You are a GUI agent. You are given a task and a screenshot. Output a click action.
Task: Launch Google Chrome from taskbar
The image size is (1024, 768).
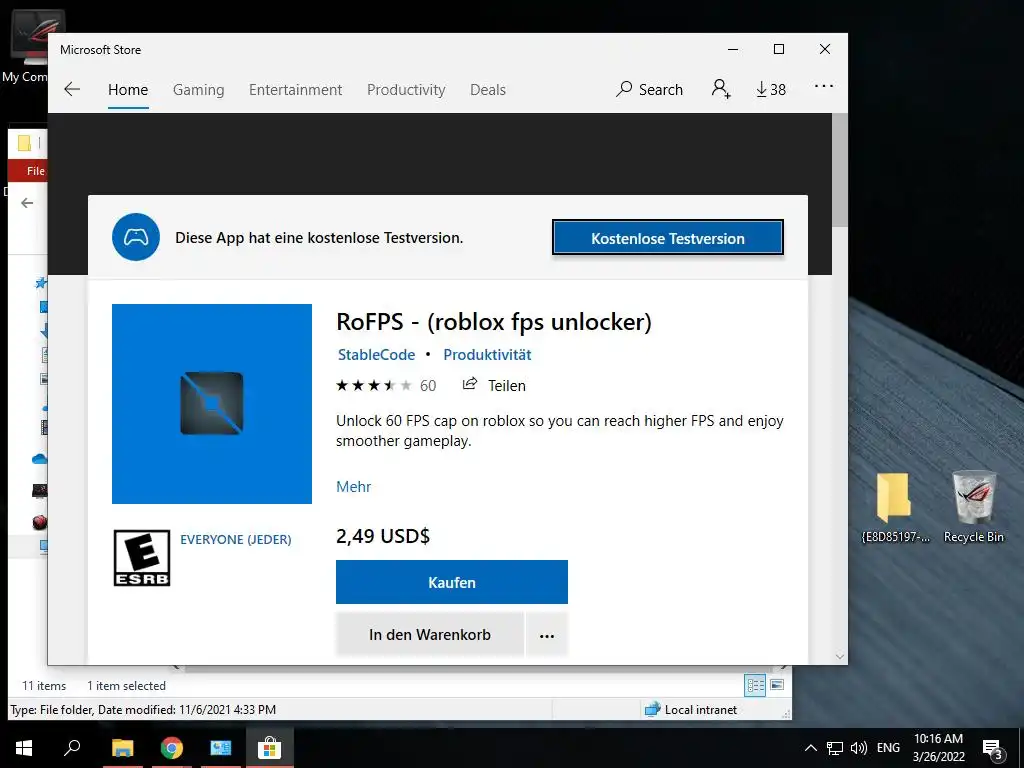tap(172, 748)
